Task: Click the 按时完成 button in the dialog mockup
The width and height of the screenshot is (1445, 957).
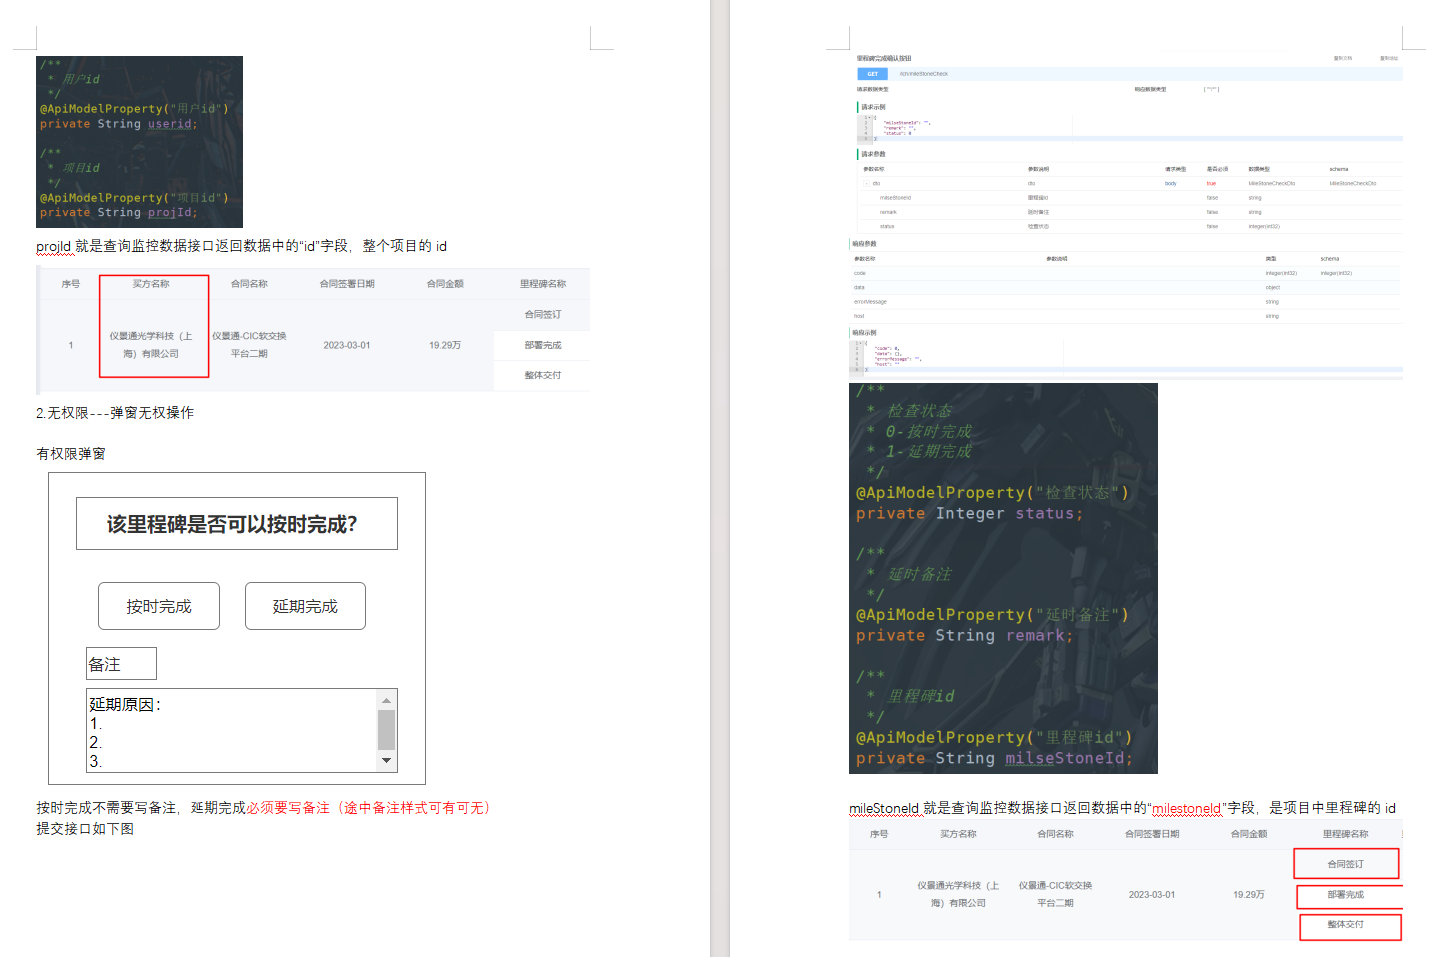Action: (x=159, y=606)
